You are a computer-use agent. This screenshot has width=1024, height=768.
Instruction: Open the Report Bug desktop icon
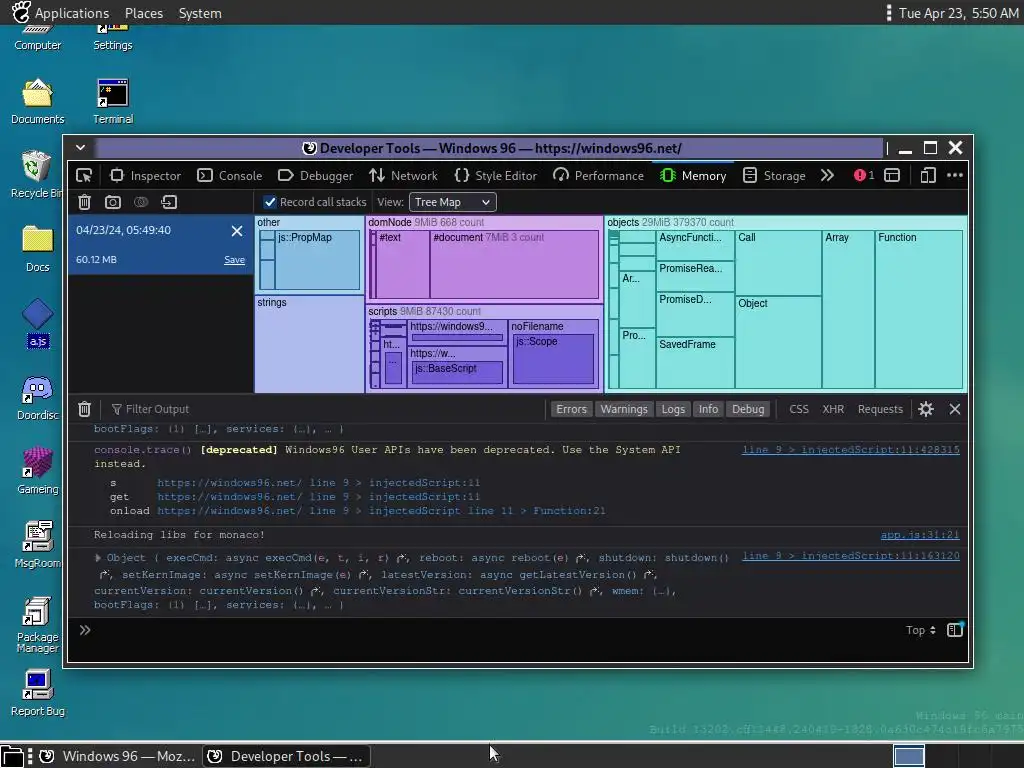click(37, 694)
